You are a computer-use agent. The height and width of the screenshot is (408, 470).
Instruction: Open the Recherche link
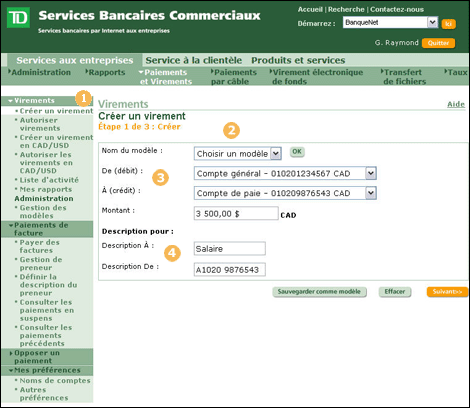coord(346,9)
